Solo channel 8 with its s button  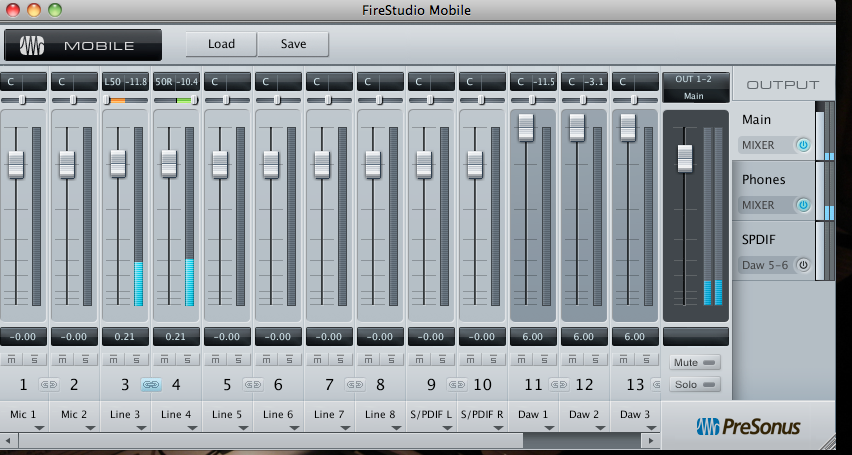tap(392, 359)
